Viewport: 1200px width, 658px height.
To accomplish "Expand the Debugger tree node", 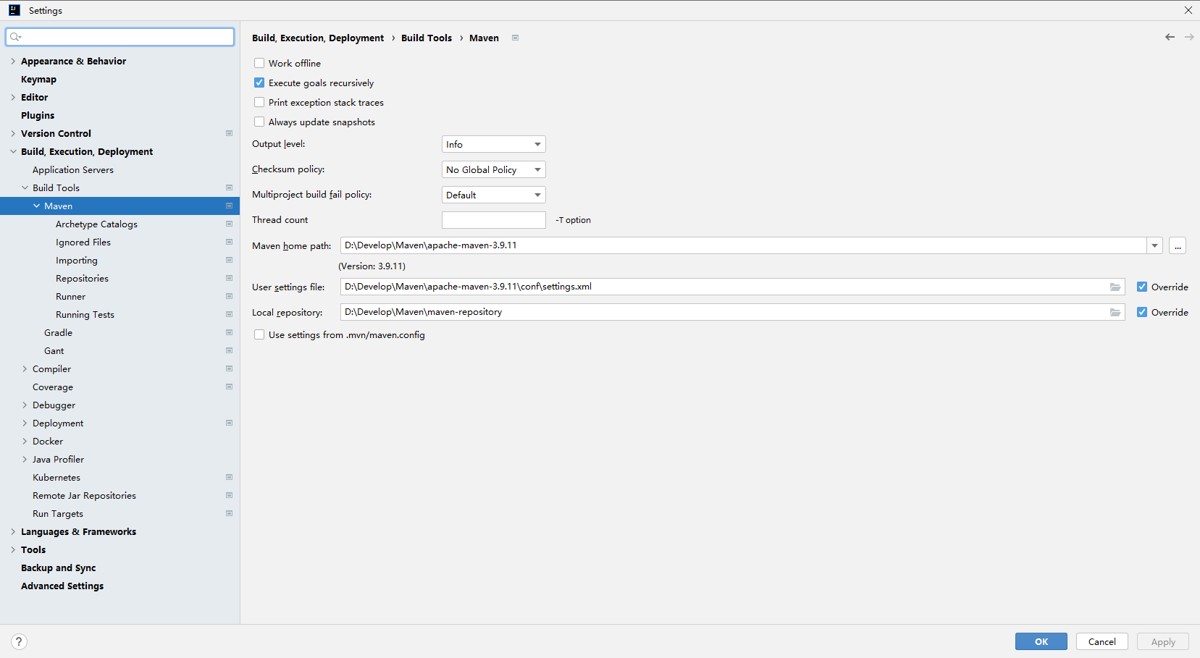I will point(24,405).
